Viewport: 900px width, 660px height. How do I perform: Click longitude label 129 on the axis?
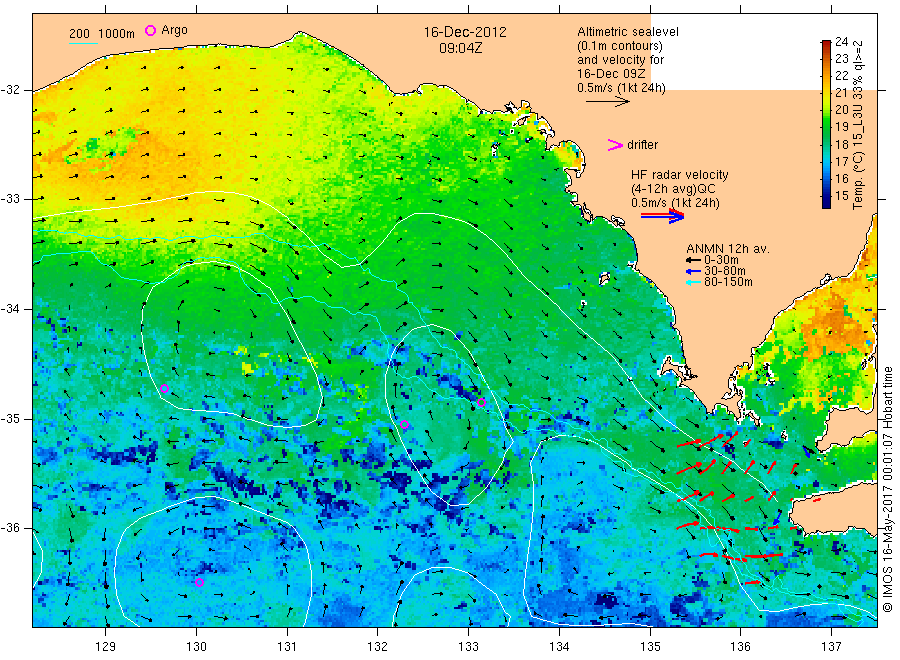click(x=106, y=646)
